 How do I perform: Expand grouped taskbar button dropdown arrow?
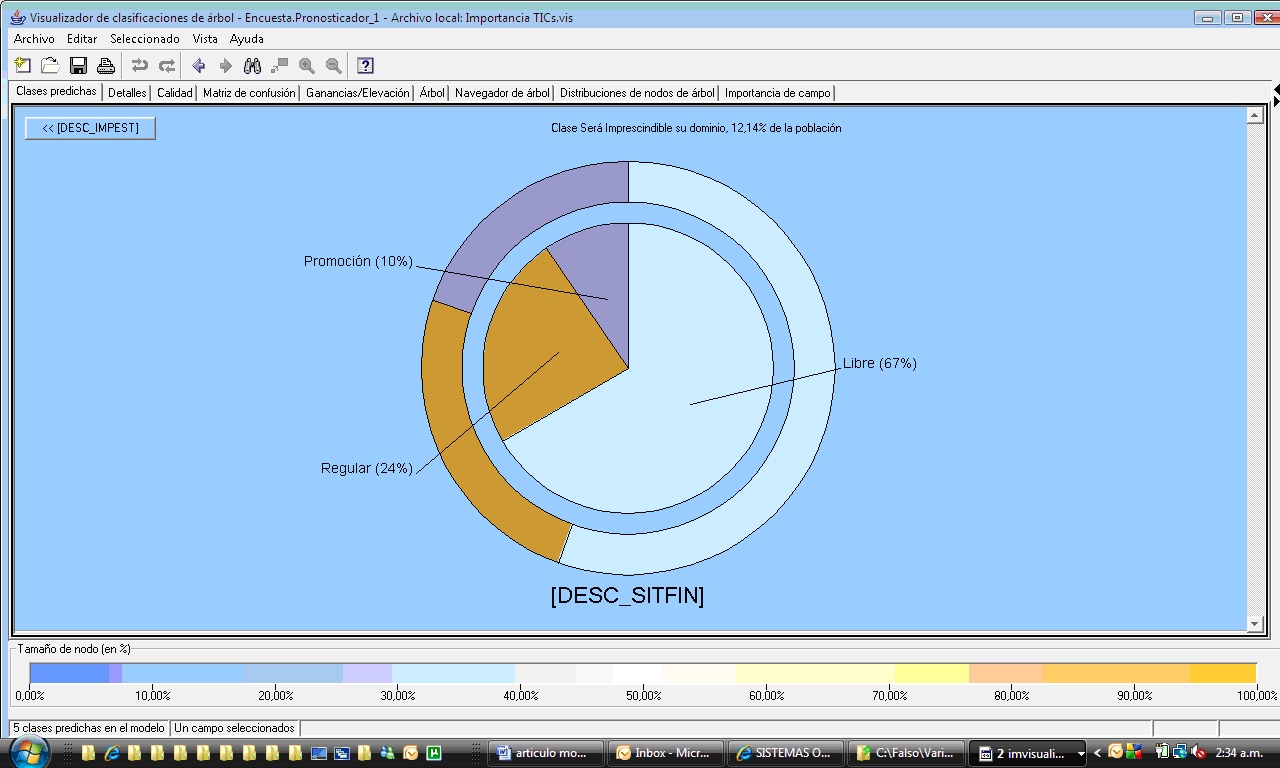point(1081,754)
